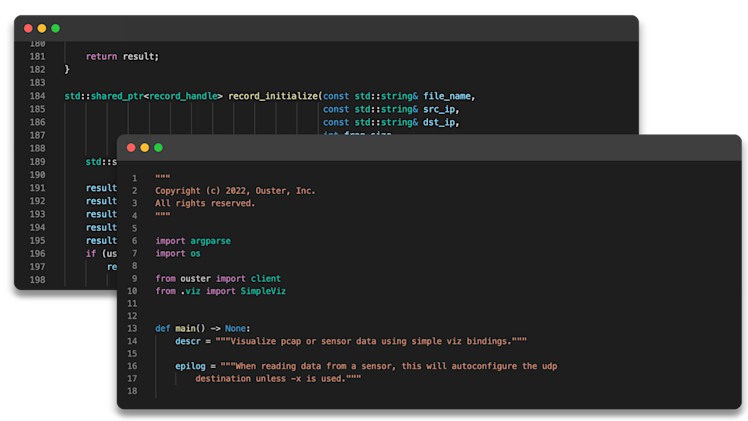Click 'return result;' on line 181
The height and width of the screenshot is (421, 748).
tap(122, 56)
